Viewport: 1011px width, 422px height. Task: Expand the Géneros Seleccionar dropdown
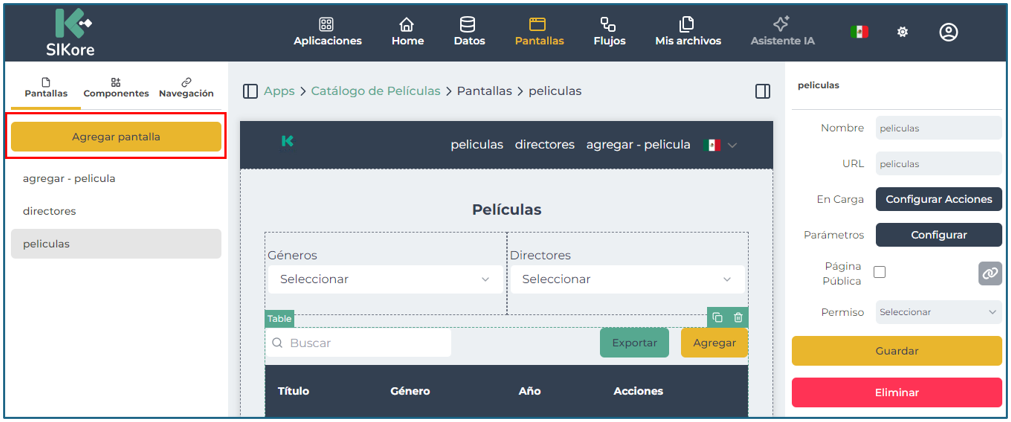pos(385,279)
